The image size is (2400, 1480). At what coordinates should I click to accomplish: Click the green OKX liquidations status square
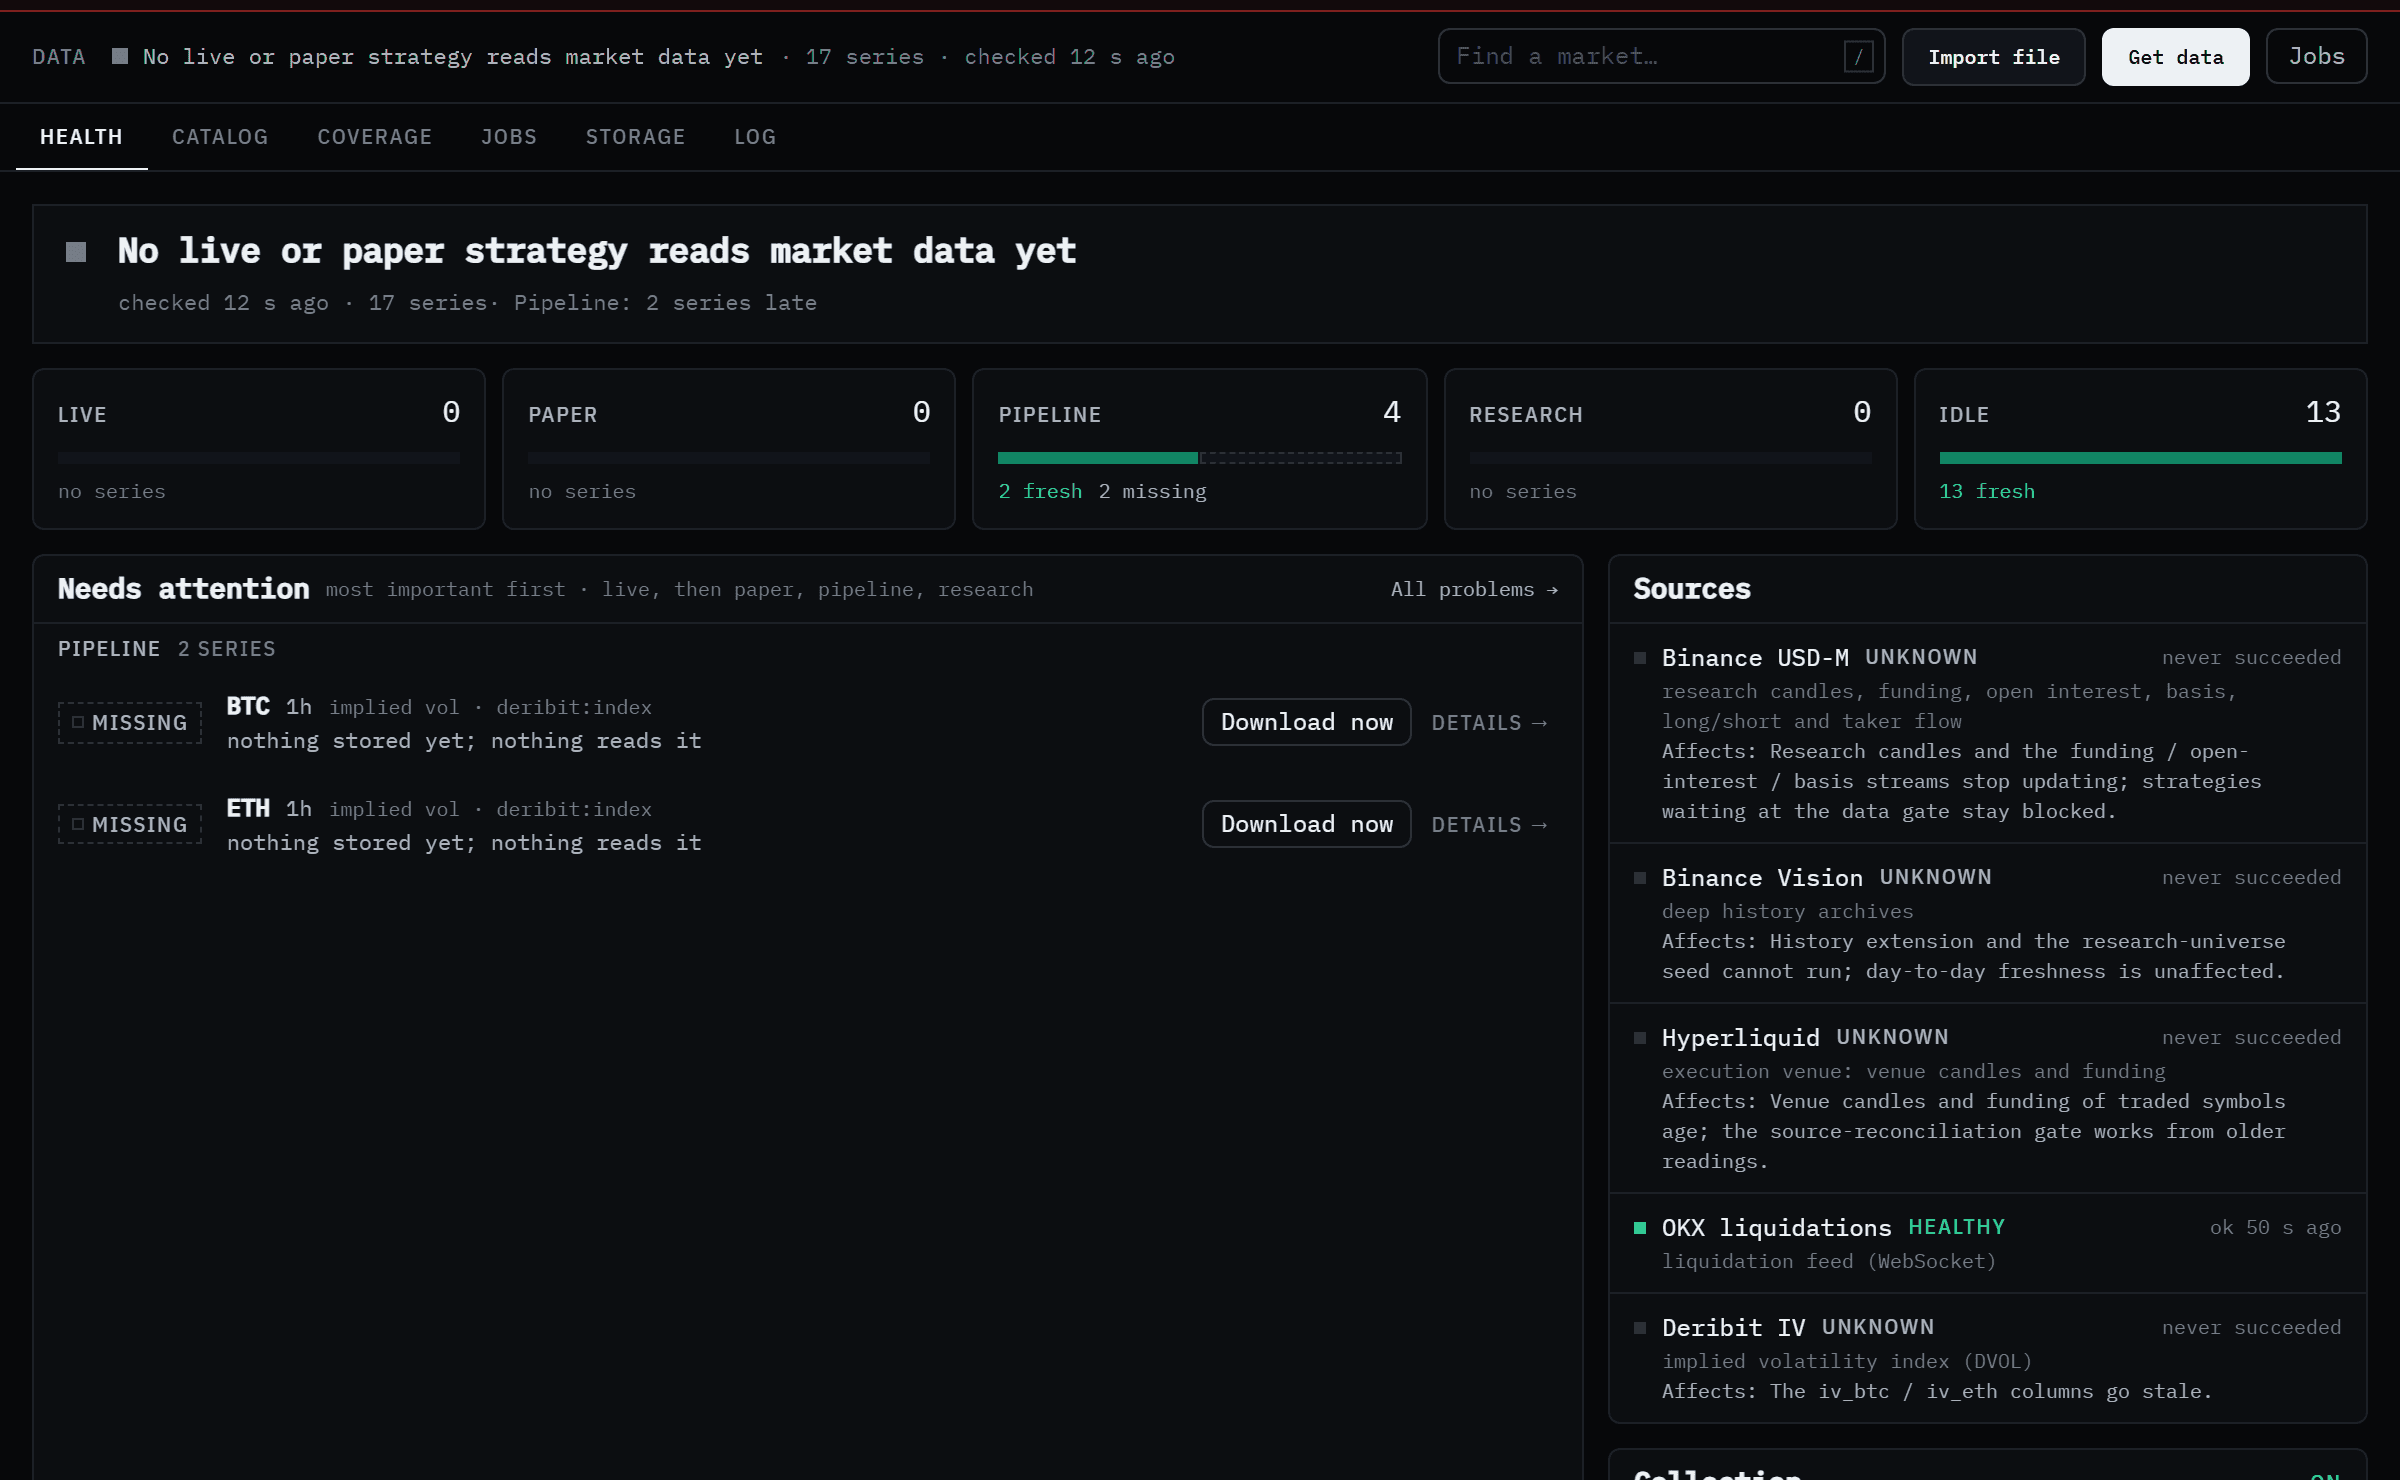1640,1228
